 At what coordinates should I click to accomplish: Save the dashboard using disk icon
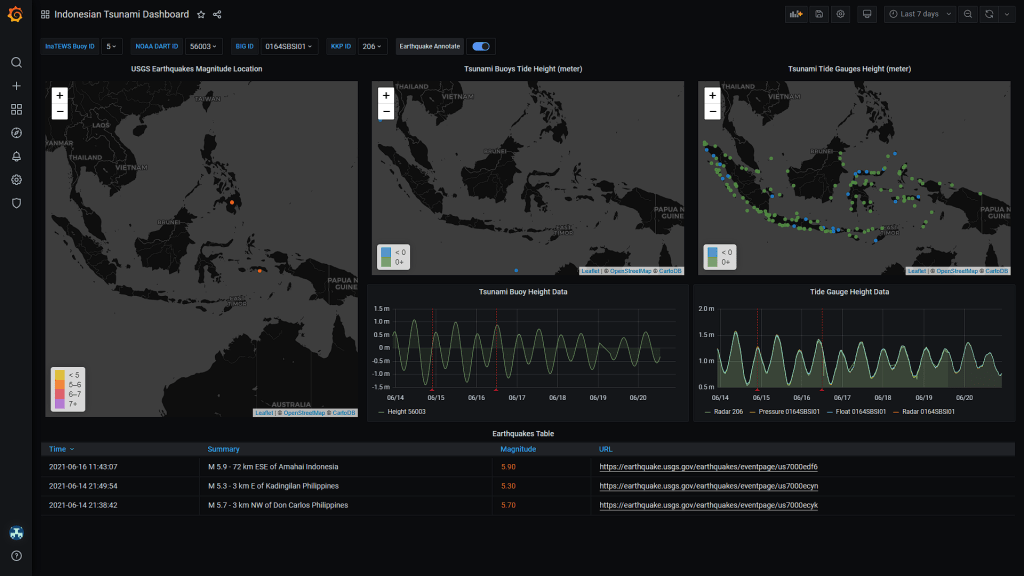coord(819,14)
